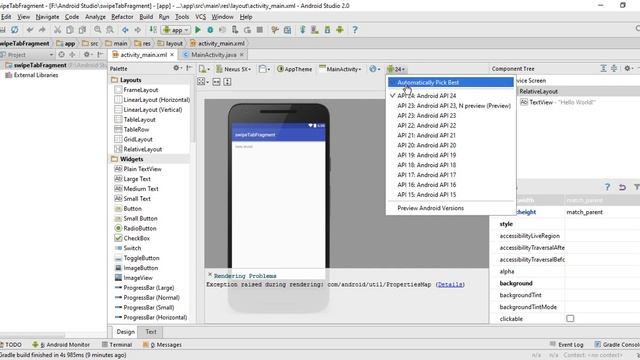Click the Project Structure icon
Viewport: 640px width, 360px height.
pyautogui.click(x=287, y=30)
